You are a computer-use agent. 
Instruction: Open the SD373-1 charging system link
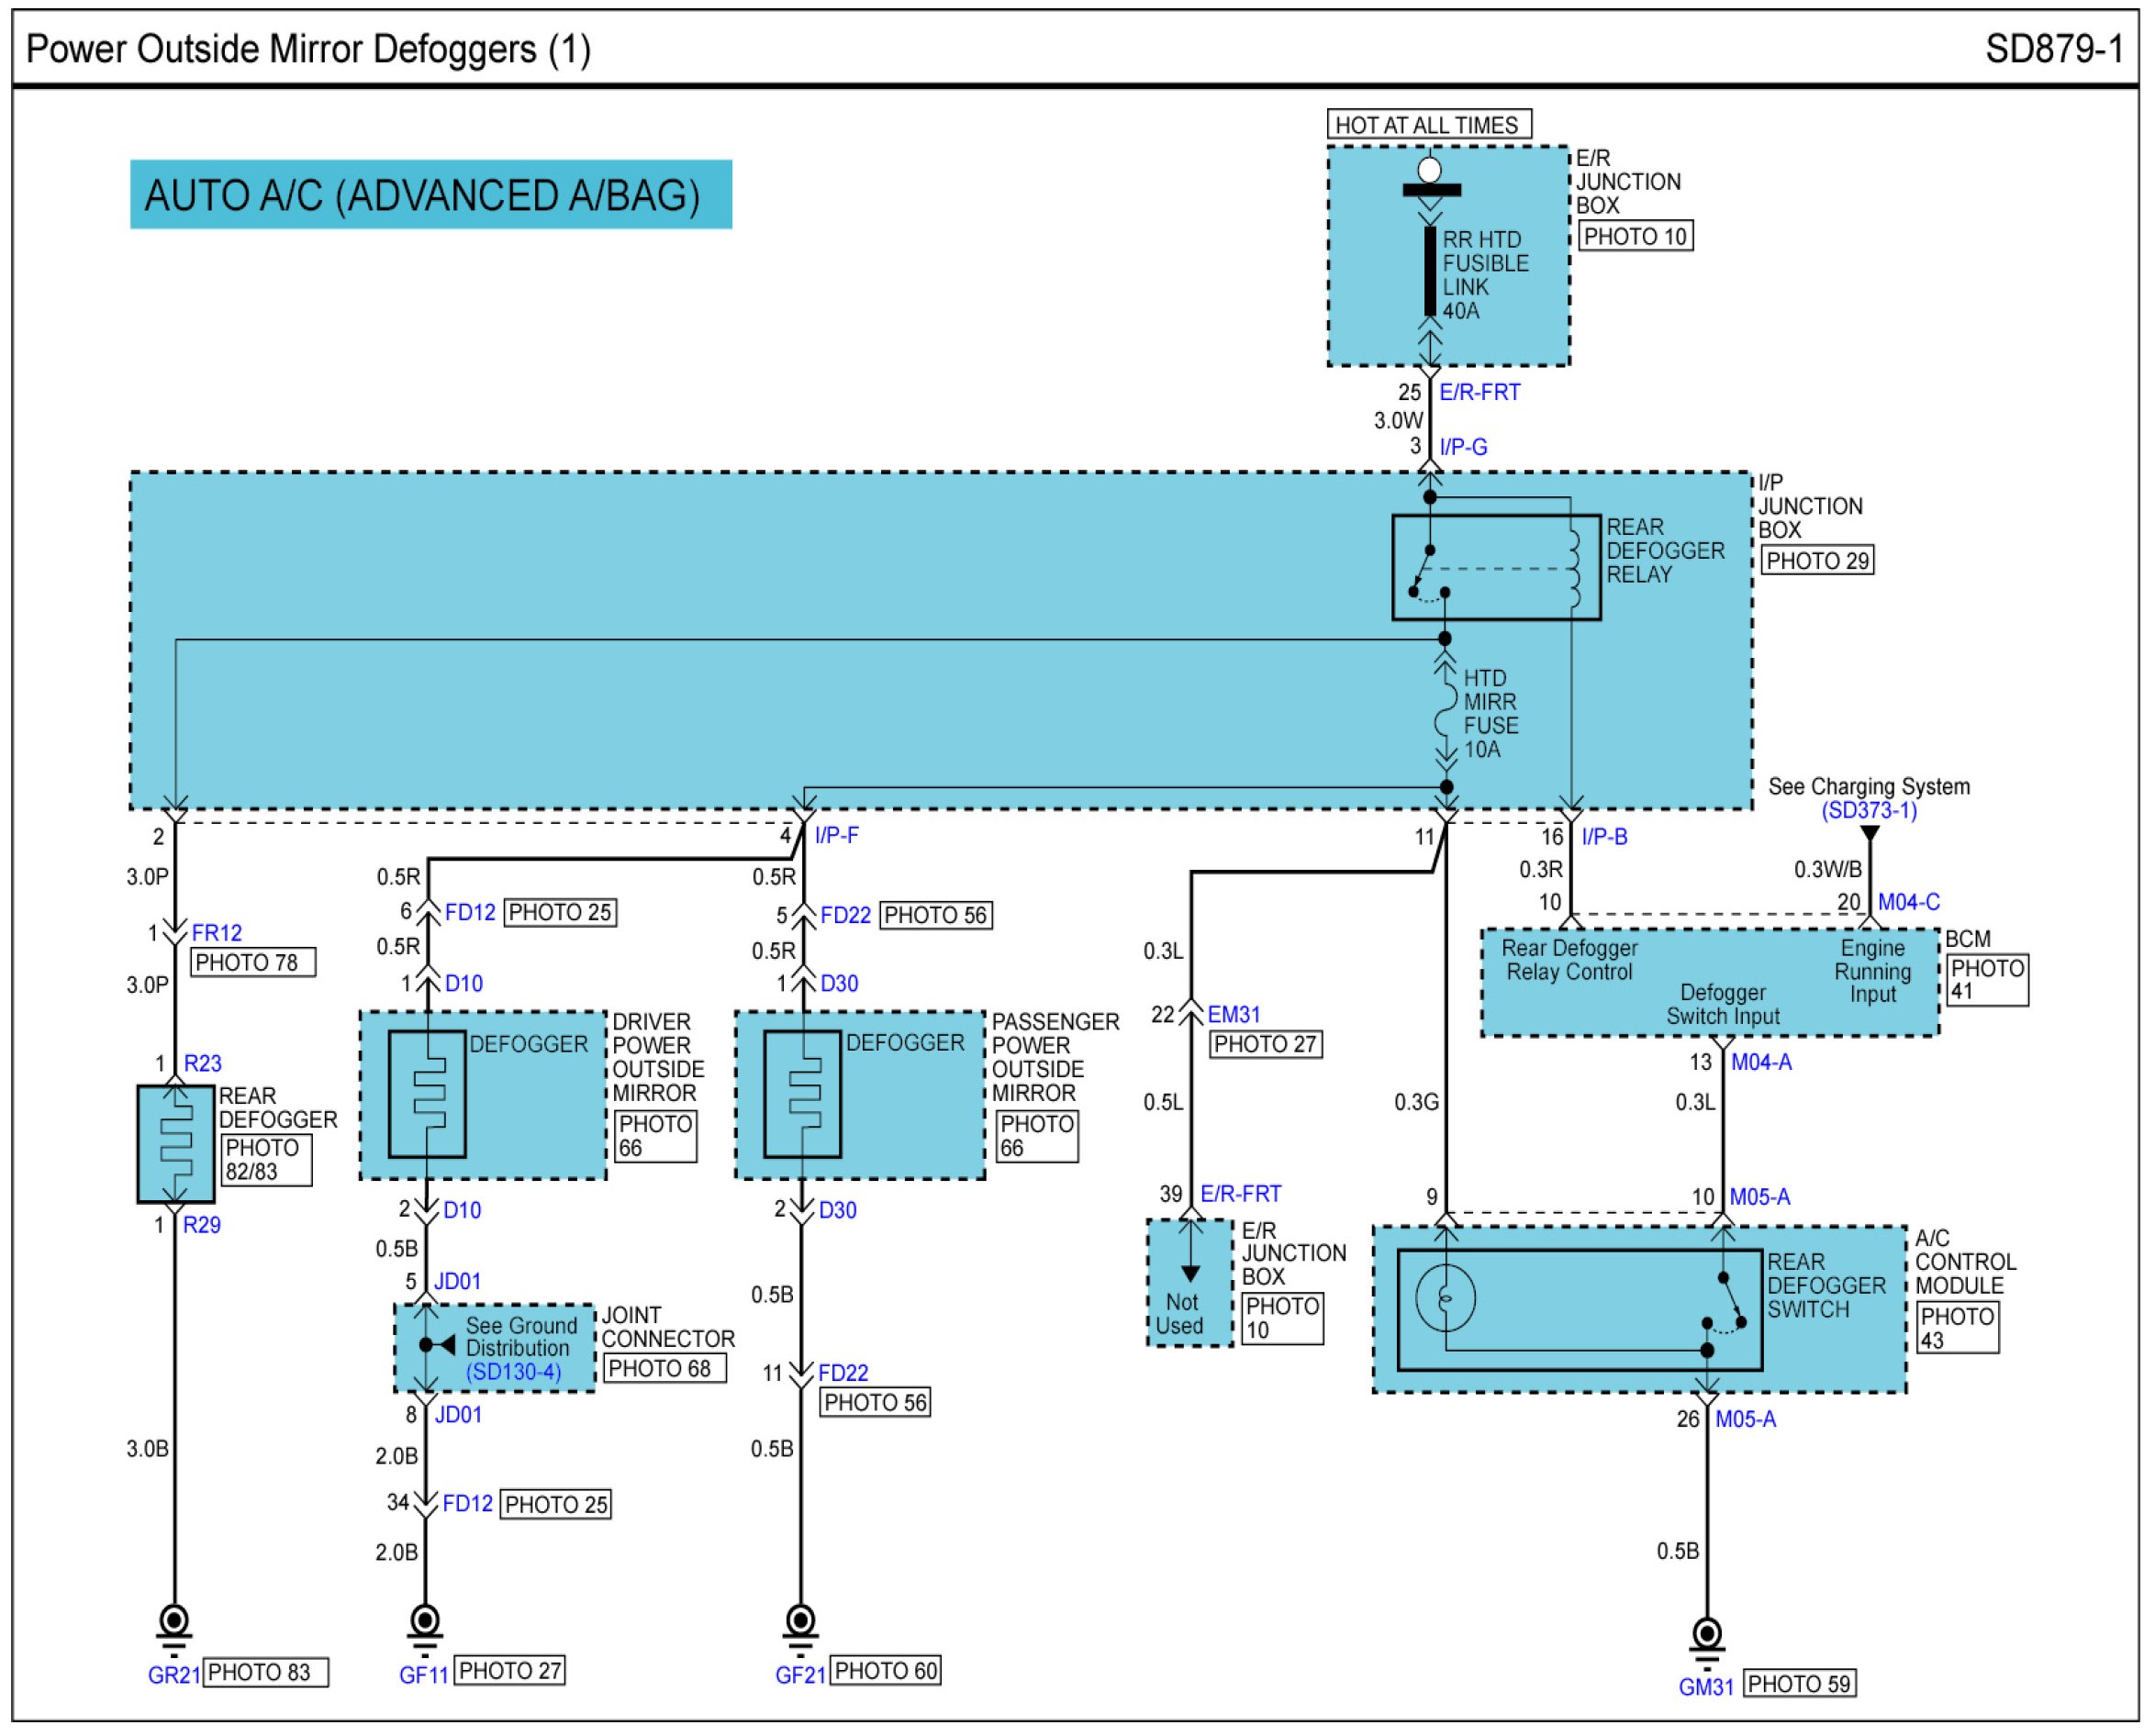point(1868,811)
